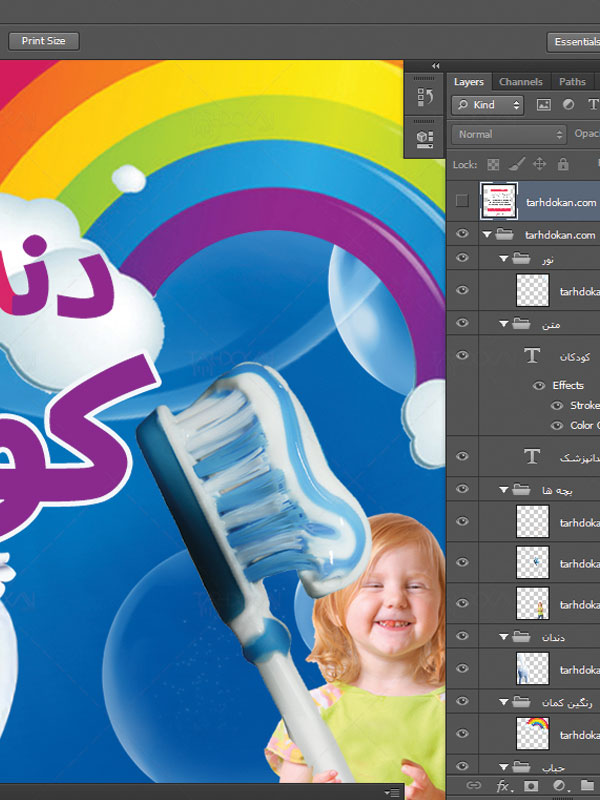Hide the متن group
Screen dimensions: 600x800
[462, 323]
